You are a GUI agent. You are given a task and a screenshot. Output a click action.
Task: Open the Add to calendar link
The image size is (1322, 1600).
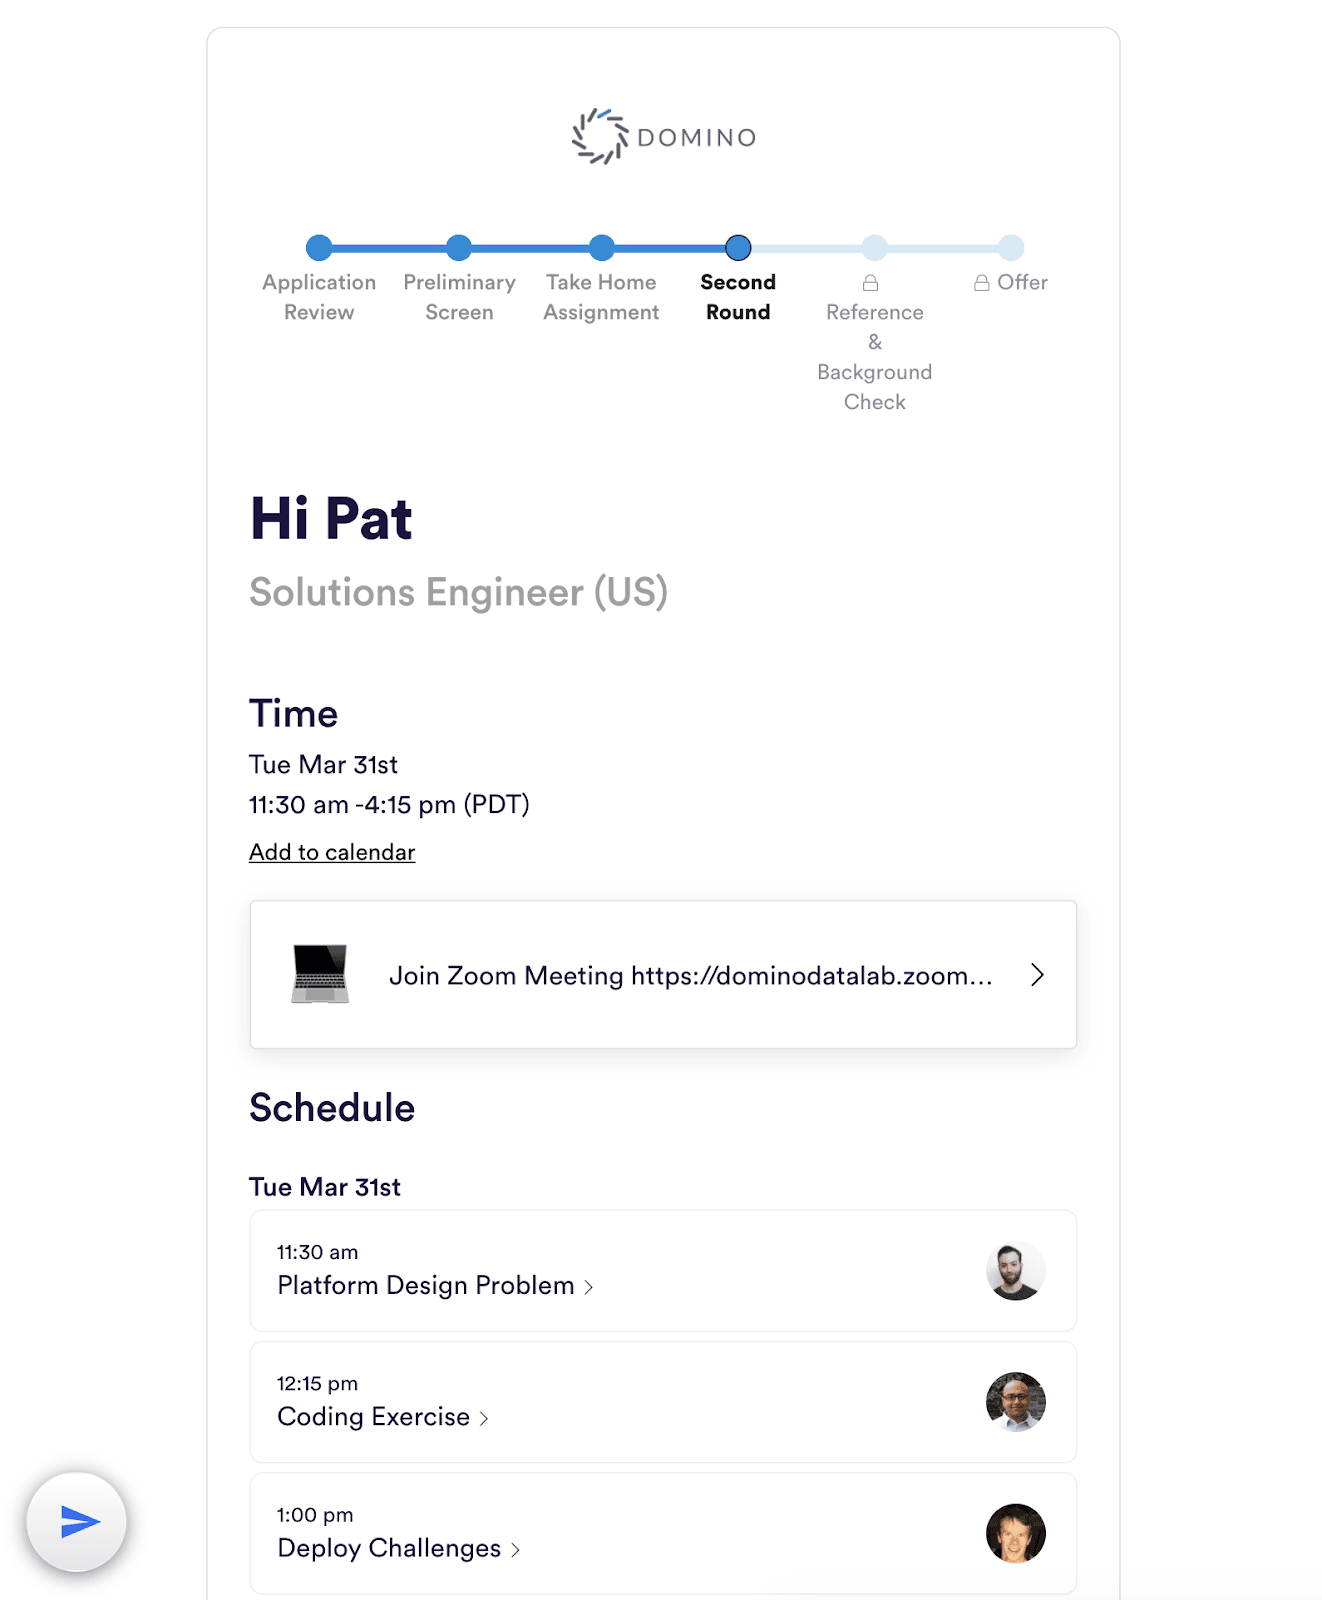tap(332, 852)
